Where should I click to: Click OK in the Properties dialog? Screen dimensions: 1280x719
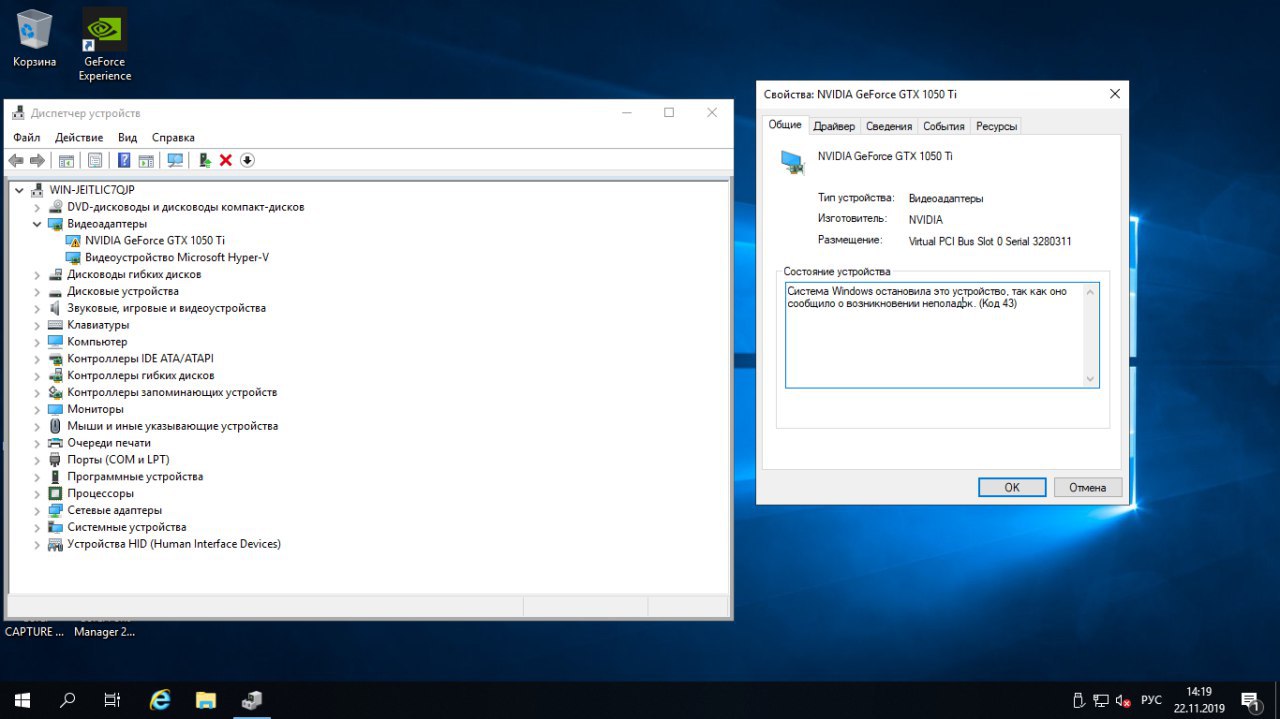[x=1012, y=487]
